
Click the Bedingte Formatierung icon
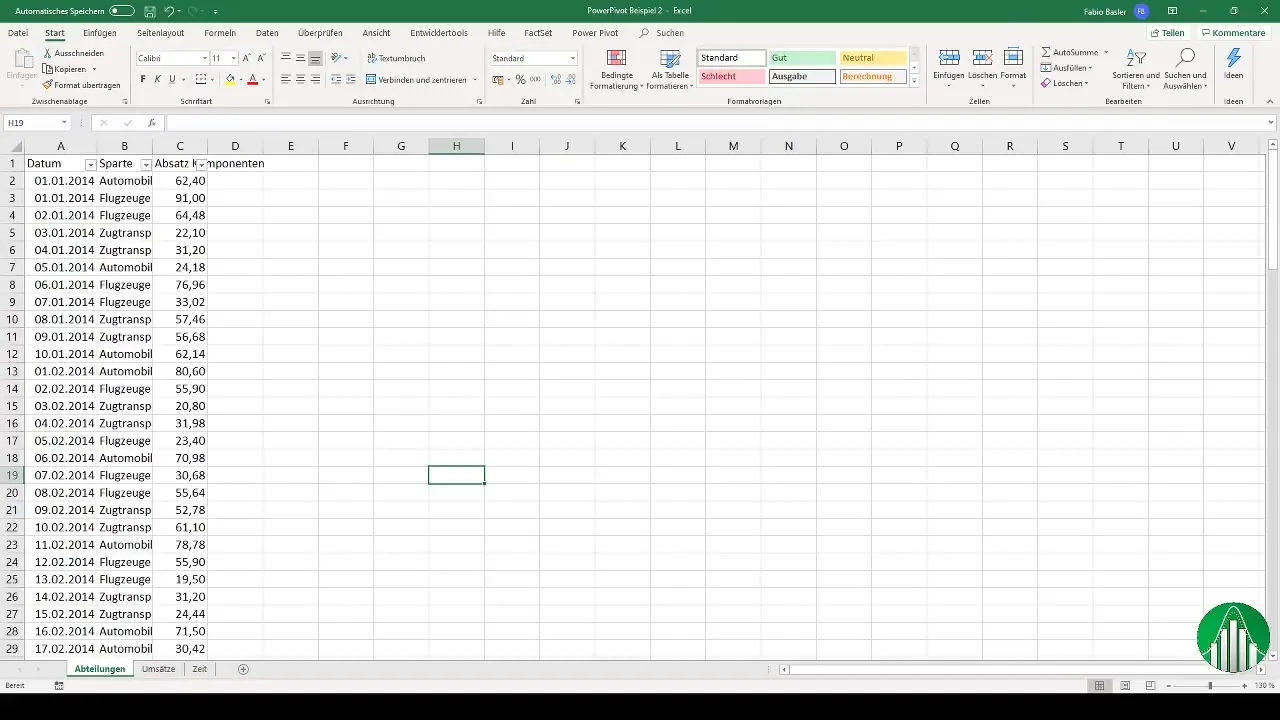click(x=617, y=58)
